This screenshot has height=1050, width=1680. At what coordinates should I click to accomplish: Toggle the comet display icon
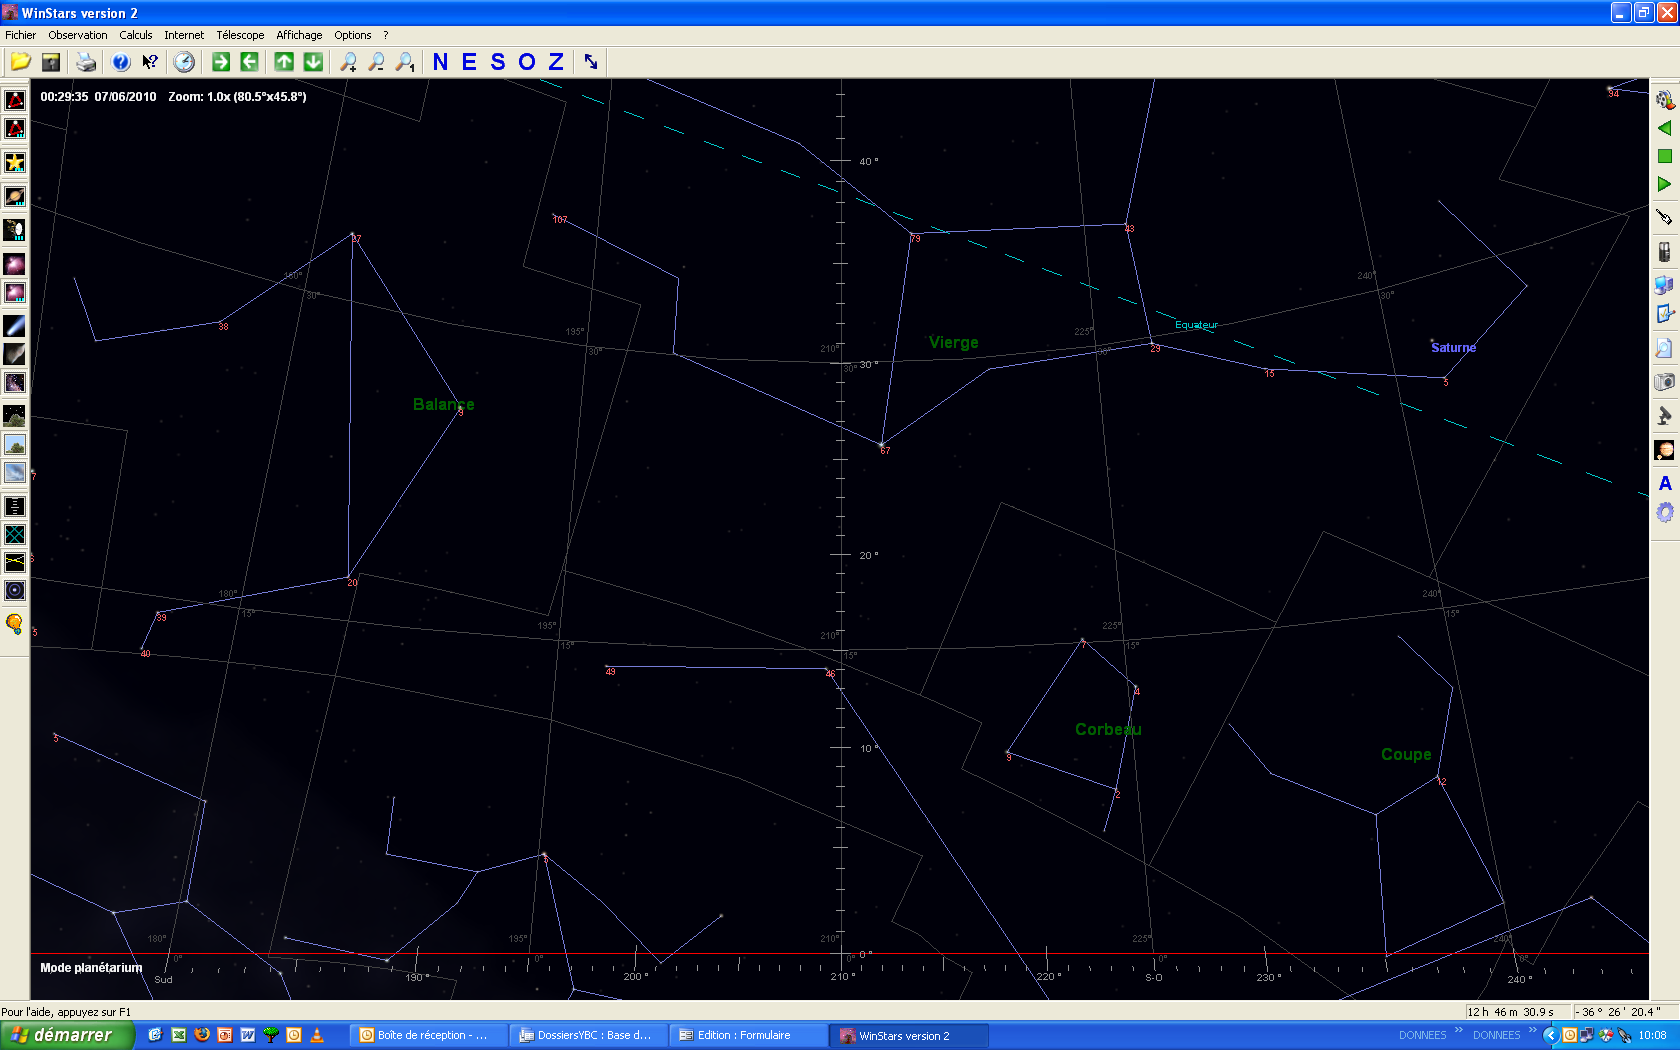click(15, 326)
